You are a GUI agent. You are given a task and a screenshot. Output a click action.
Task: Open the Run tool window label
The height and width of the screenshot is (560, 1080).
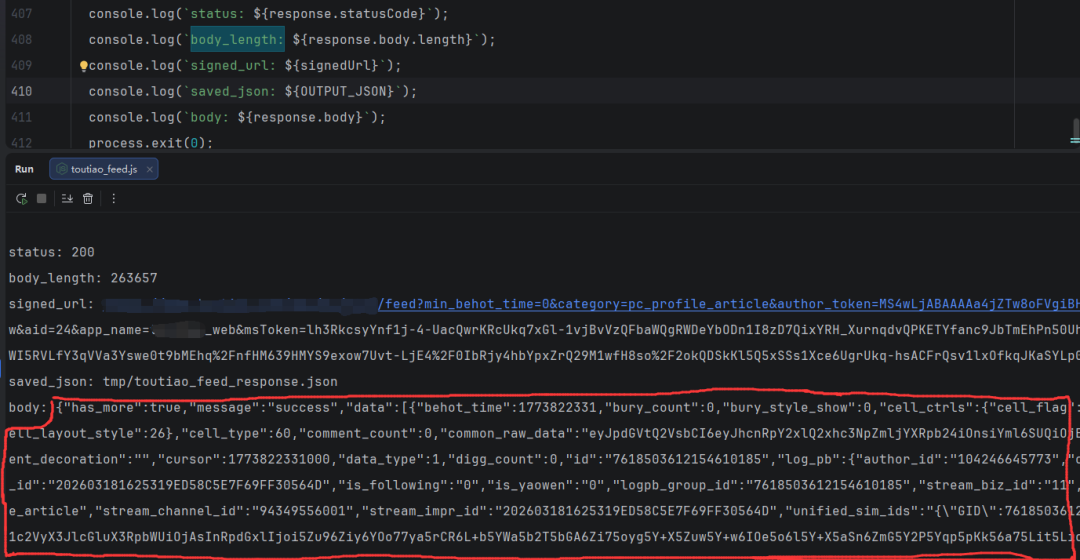pos(24,169)
